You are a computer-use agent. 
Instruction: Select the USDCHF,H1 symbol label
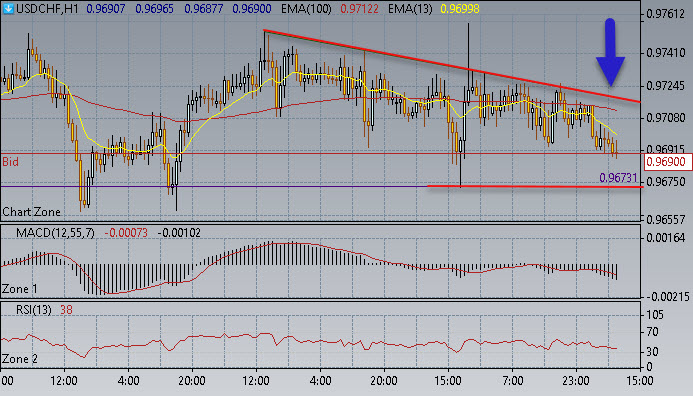pyautogui.click(x=47, y=9)
